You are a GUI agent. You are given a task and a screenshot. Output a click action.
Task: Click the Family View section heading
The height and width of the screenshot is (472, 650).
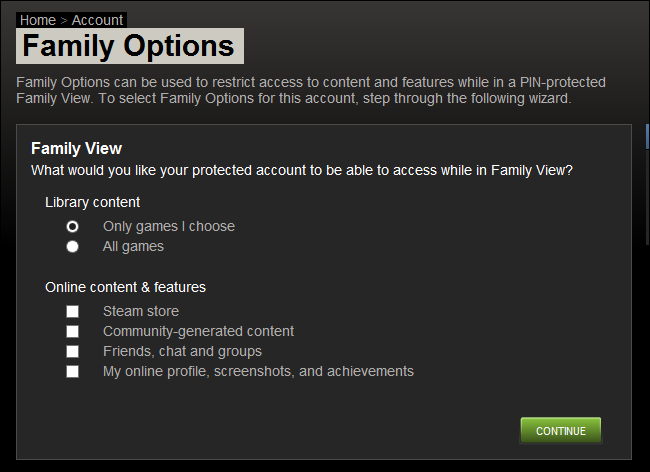tap(76, 149)
